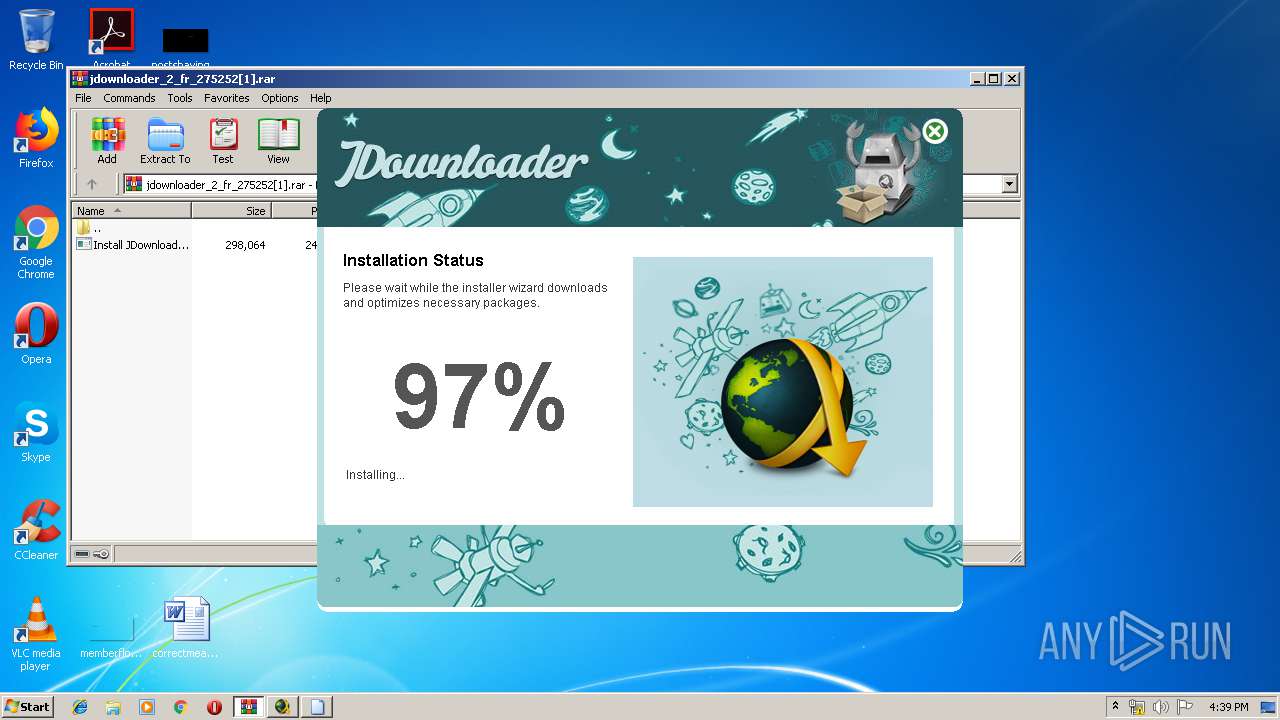Switch to JDownloader installer taskbar button
The image size is (1280, 720).
282,707
